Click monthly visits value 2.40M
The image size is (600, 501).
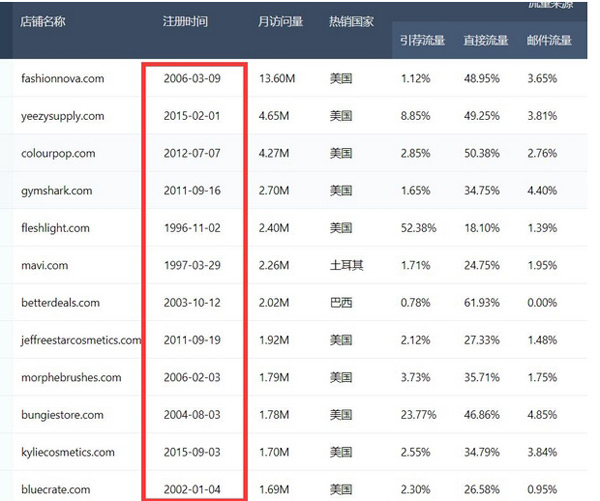click(274, 228)
